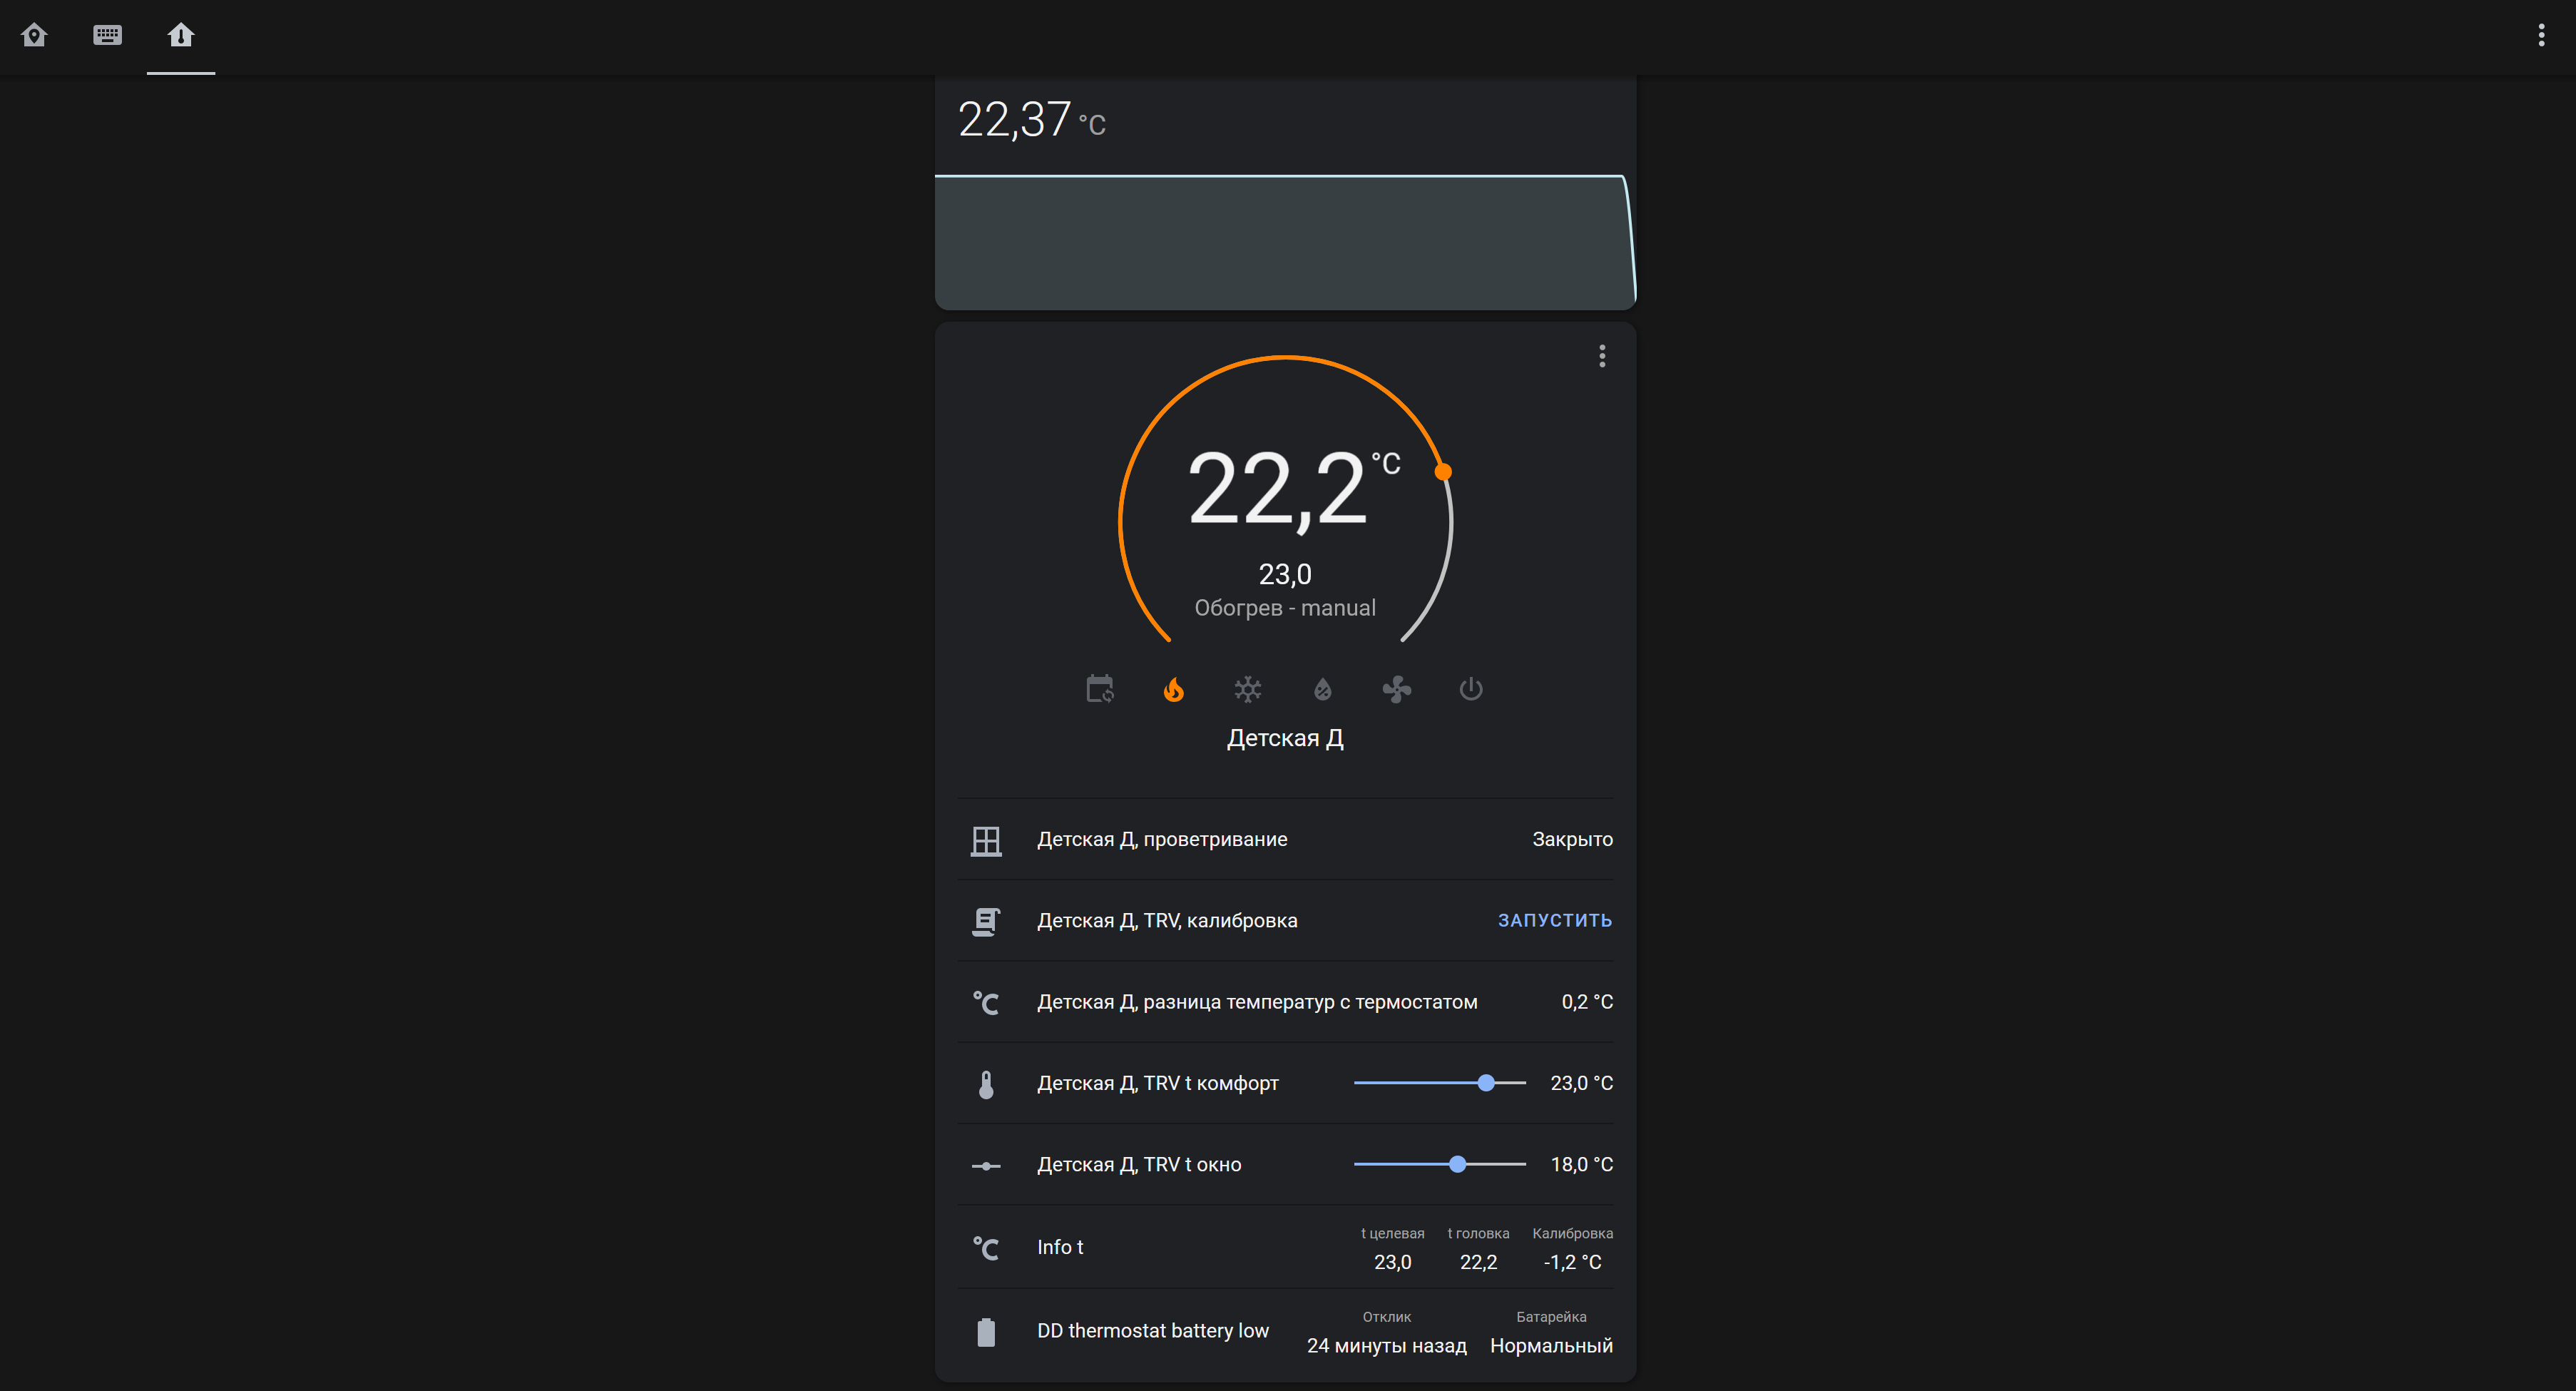Click the thermometer icon of TRV t комфорт

pyautogui.click(x=986, y=1084)
